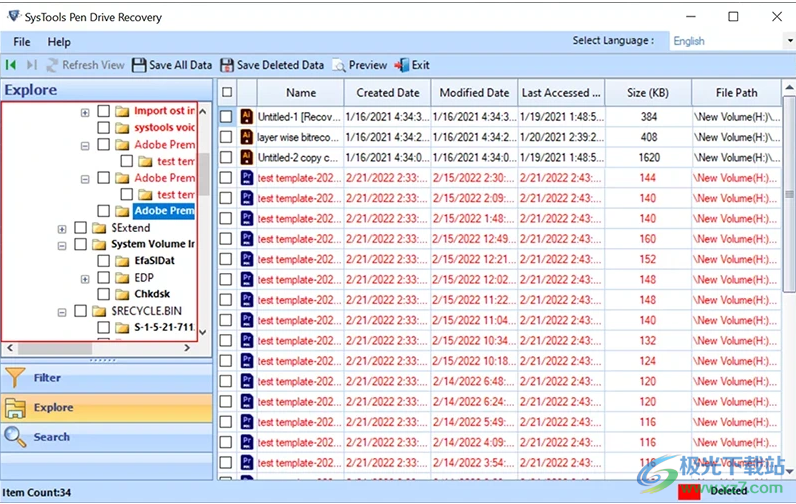Screen dimensions: 796x504
Task: Click Premiere icon of file sized 132
Action: (x=247, y=341)
